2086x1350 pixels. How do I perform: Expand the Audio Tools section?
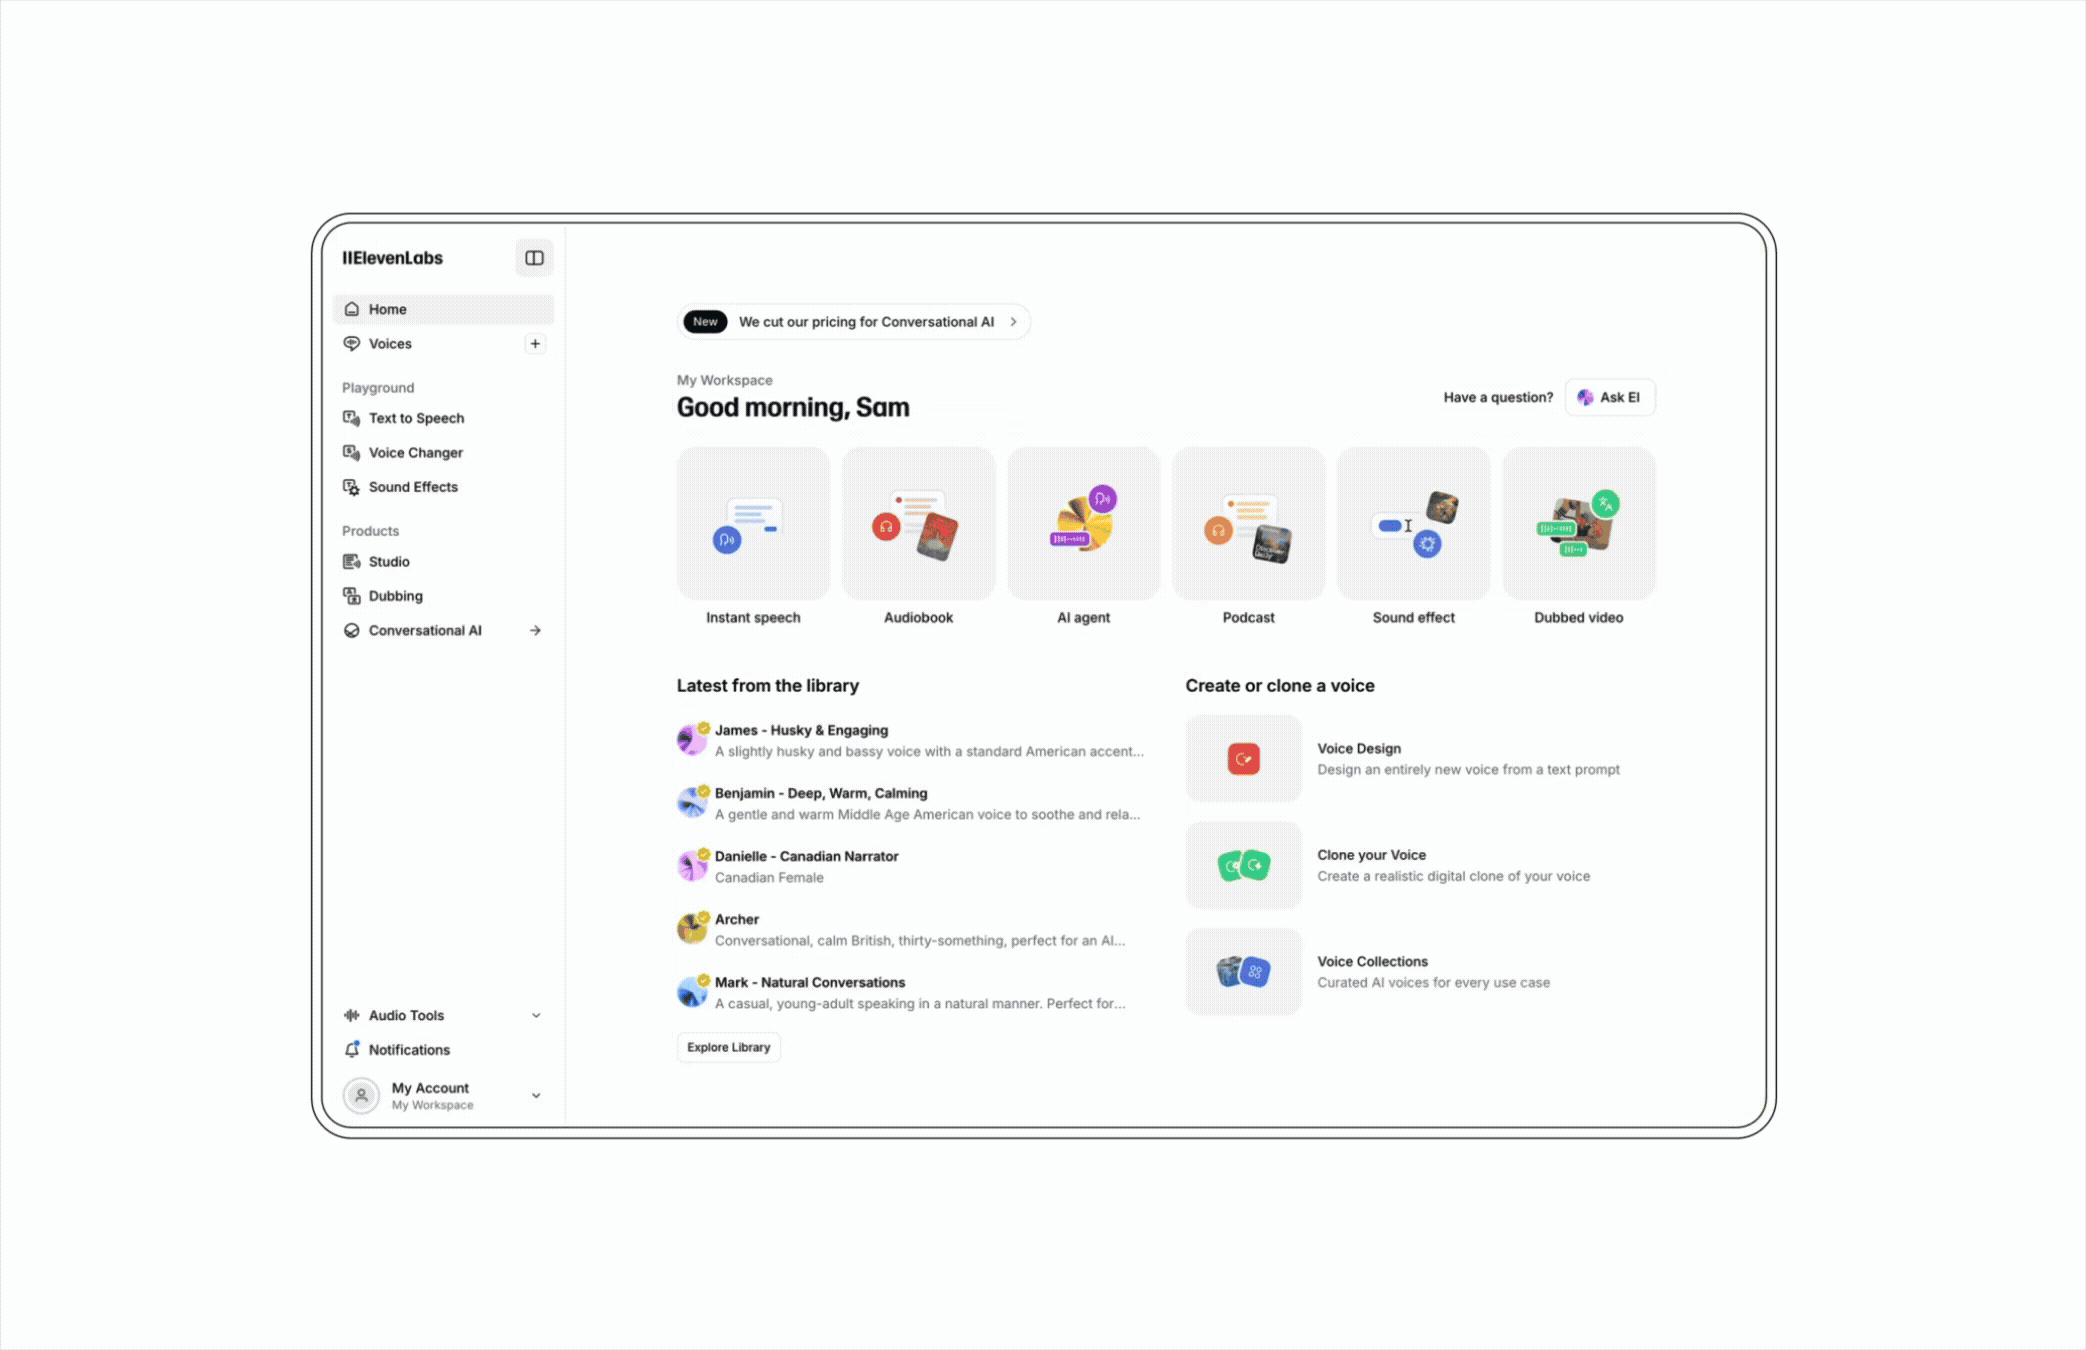[x=536, y=1015]
